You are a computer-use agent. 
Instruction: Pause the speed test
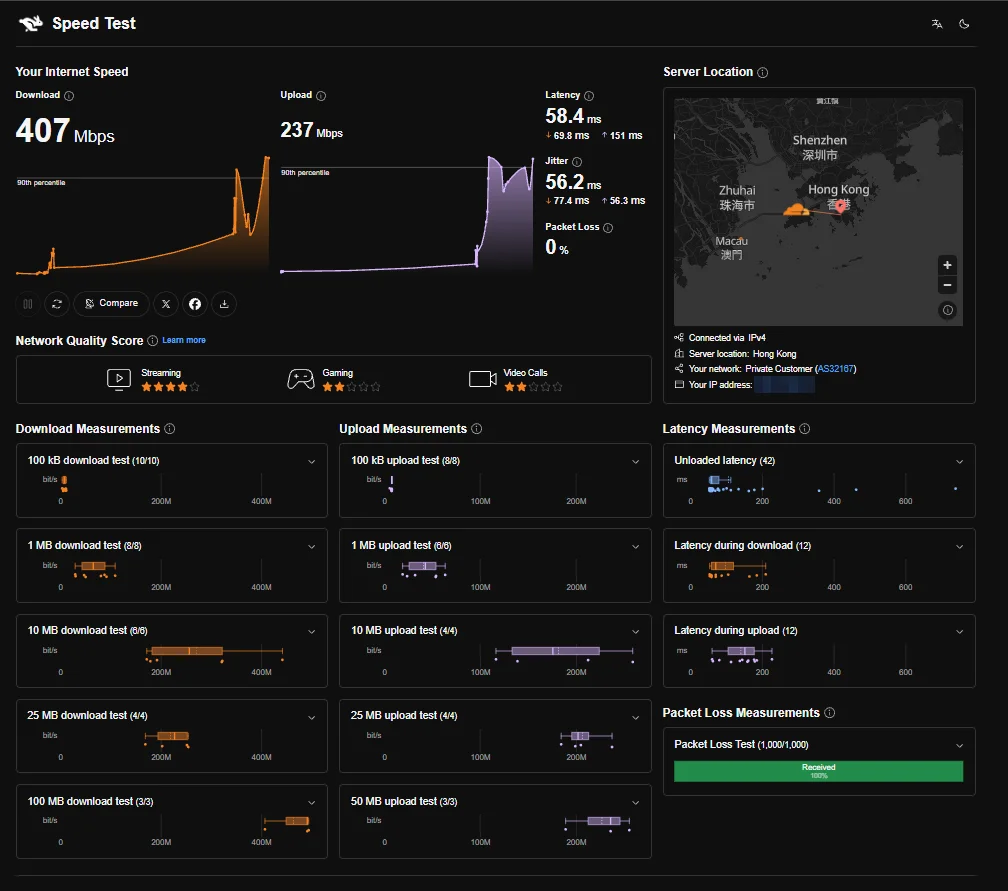(x=28, y=303)
